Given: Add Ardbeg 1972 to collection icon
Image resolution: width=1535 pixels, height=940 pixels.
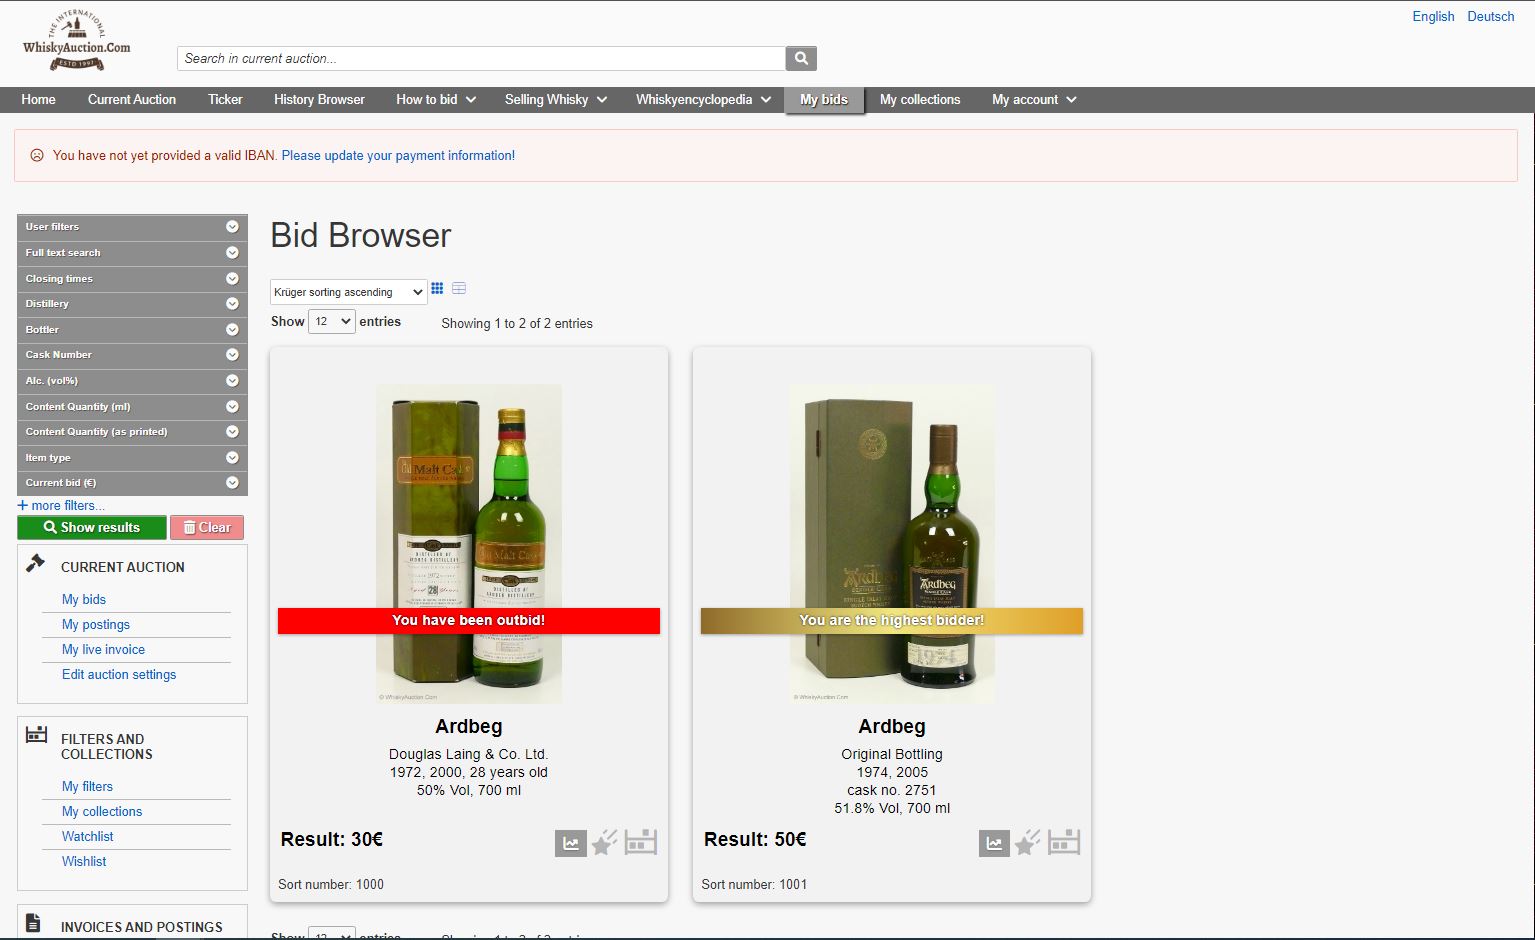Looking at the screenshot, I should (x=641, y=843).
